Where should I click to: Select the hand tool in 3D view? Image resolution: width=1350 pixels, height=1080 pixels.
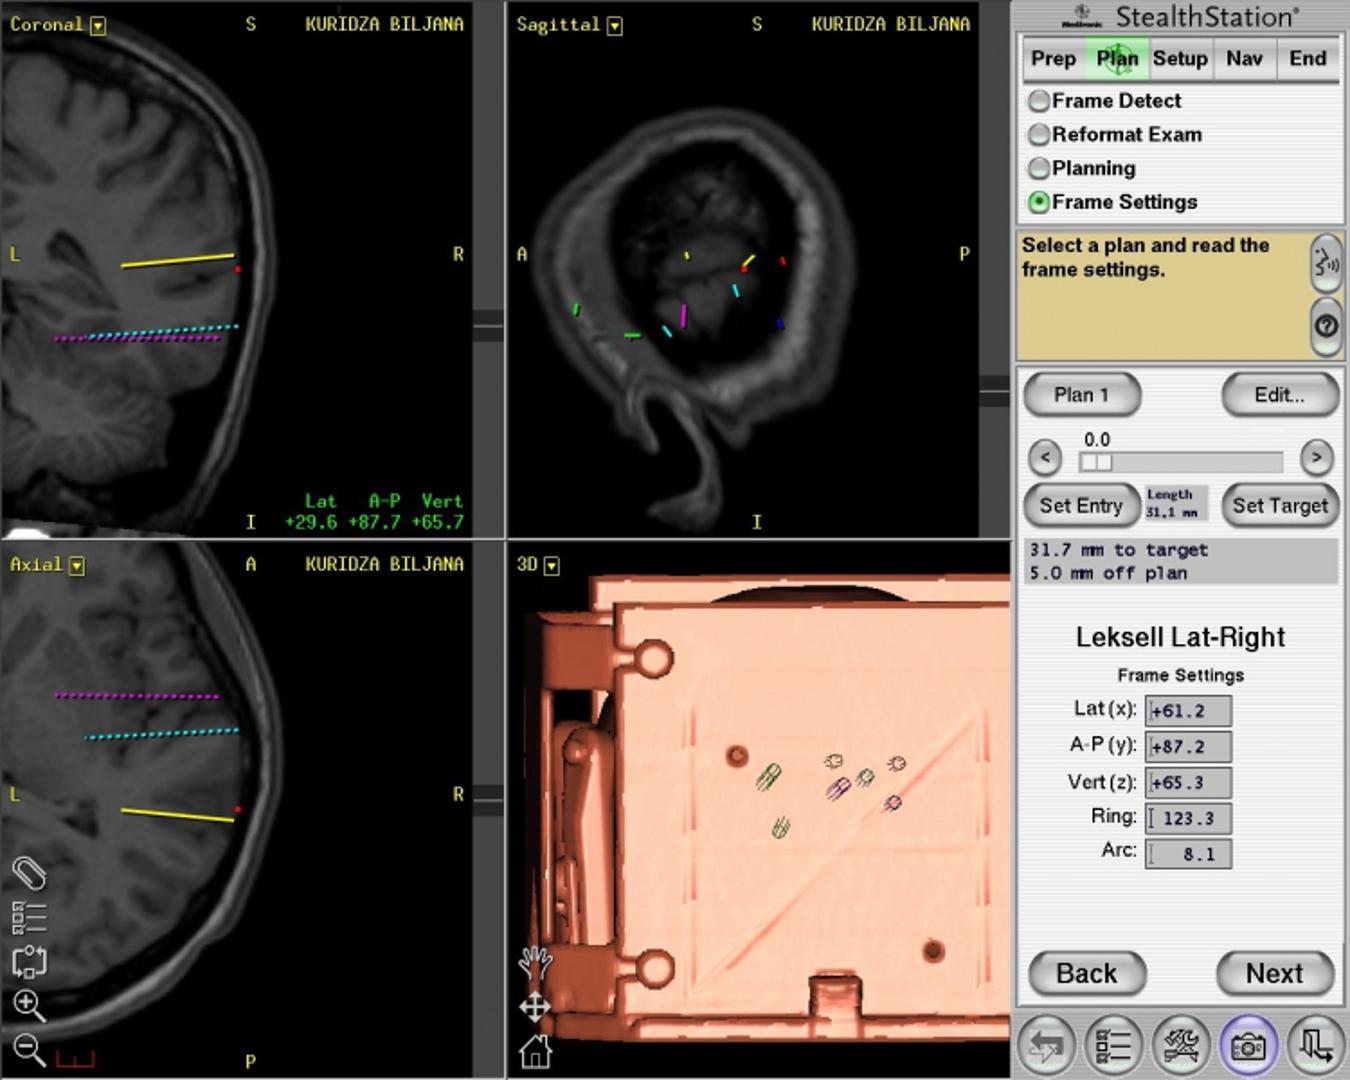(x=535, y=963)
